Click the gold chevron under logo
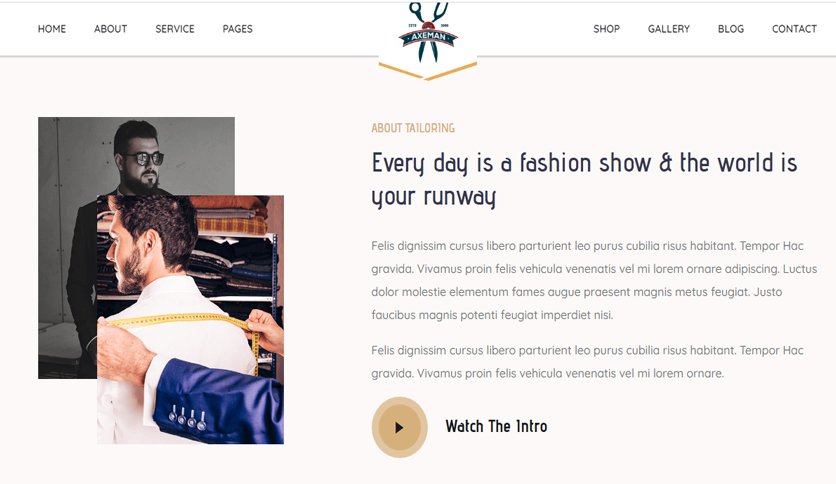Image resolution: width=836 pixels, height=484 pixels. click(x=428, y=71)
